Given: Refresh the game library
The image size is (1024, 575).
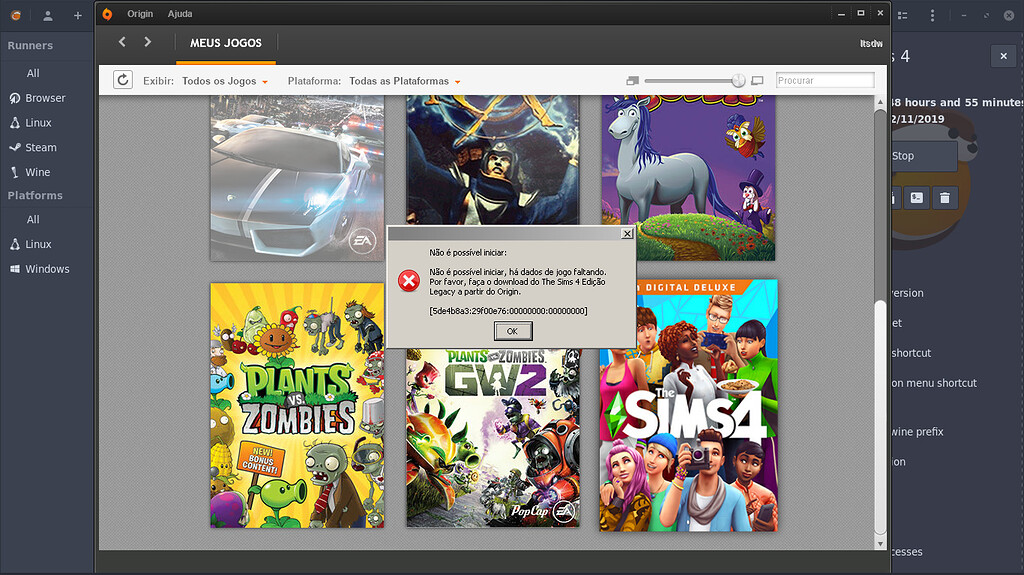Looking at the screenshot, I should point(123,80).
